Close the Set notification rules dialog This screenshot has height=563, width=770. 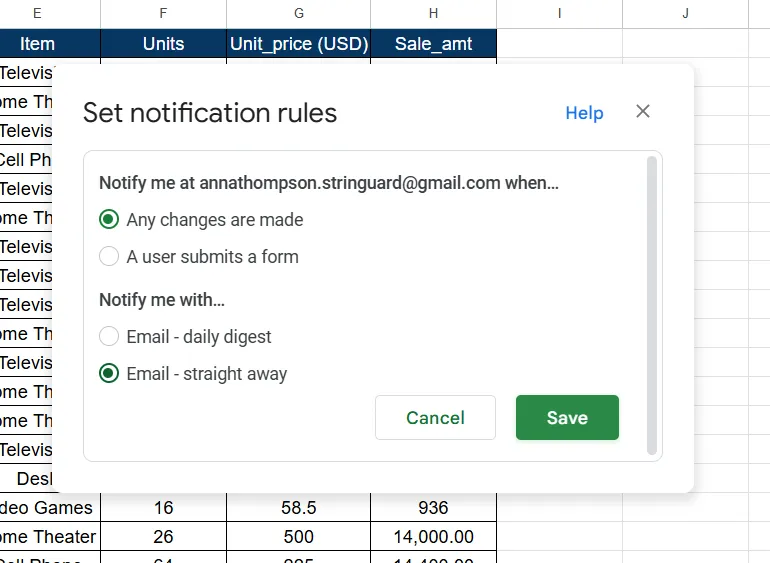tap(643, 112)
